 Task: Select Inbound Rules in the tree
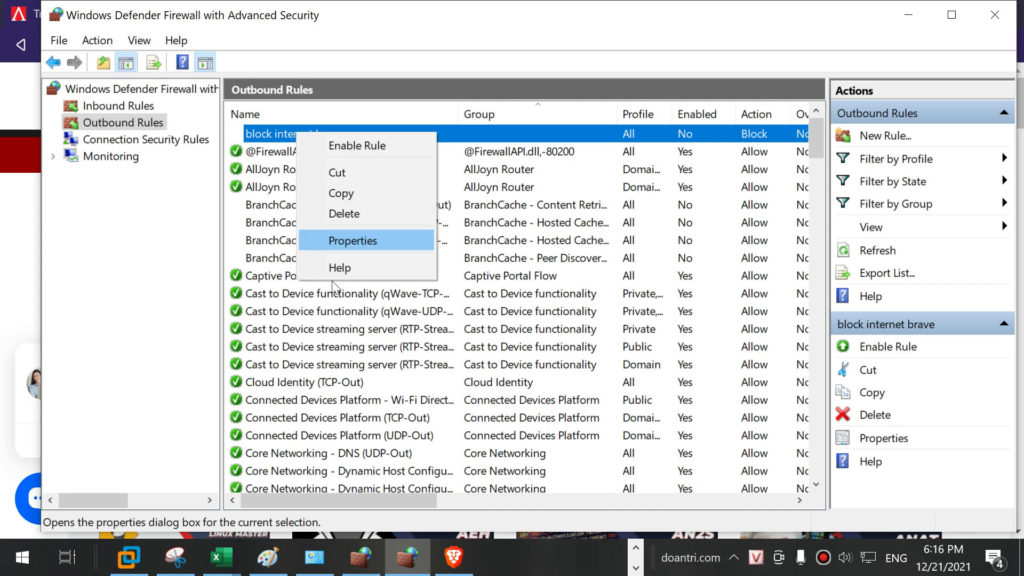(x=118, y=105)
